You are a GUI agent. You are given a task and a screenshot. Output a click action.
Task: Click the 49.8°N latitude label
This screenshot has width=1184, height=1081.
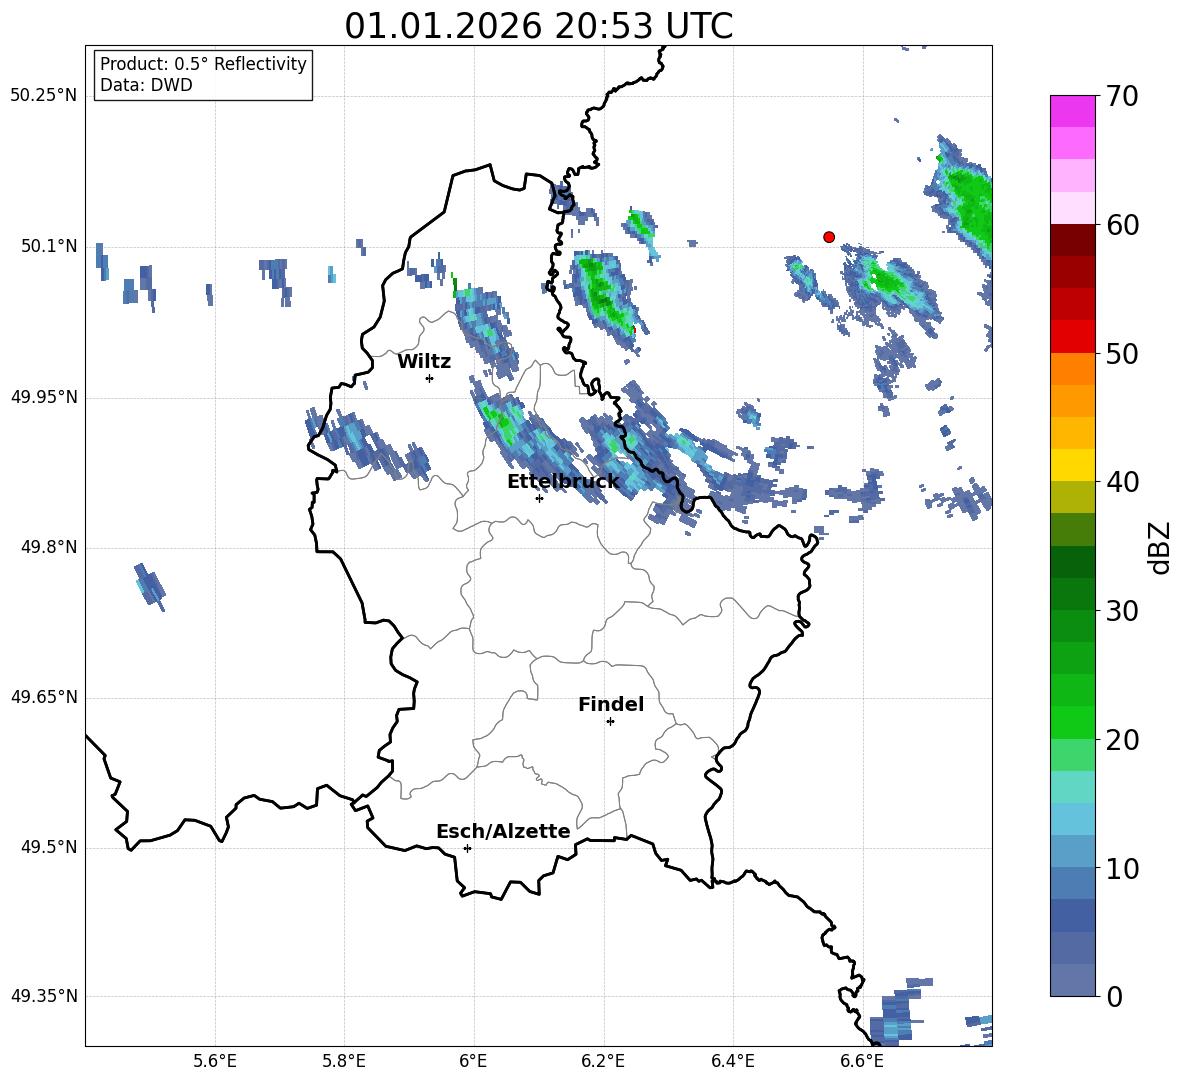point(48,547)
